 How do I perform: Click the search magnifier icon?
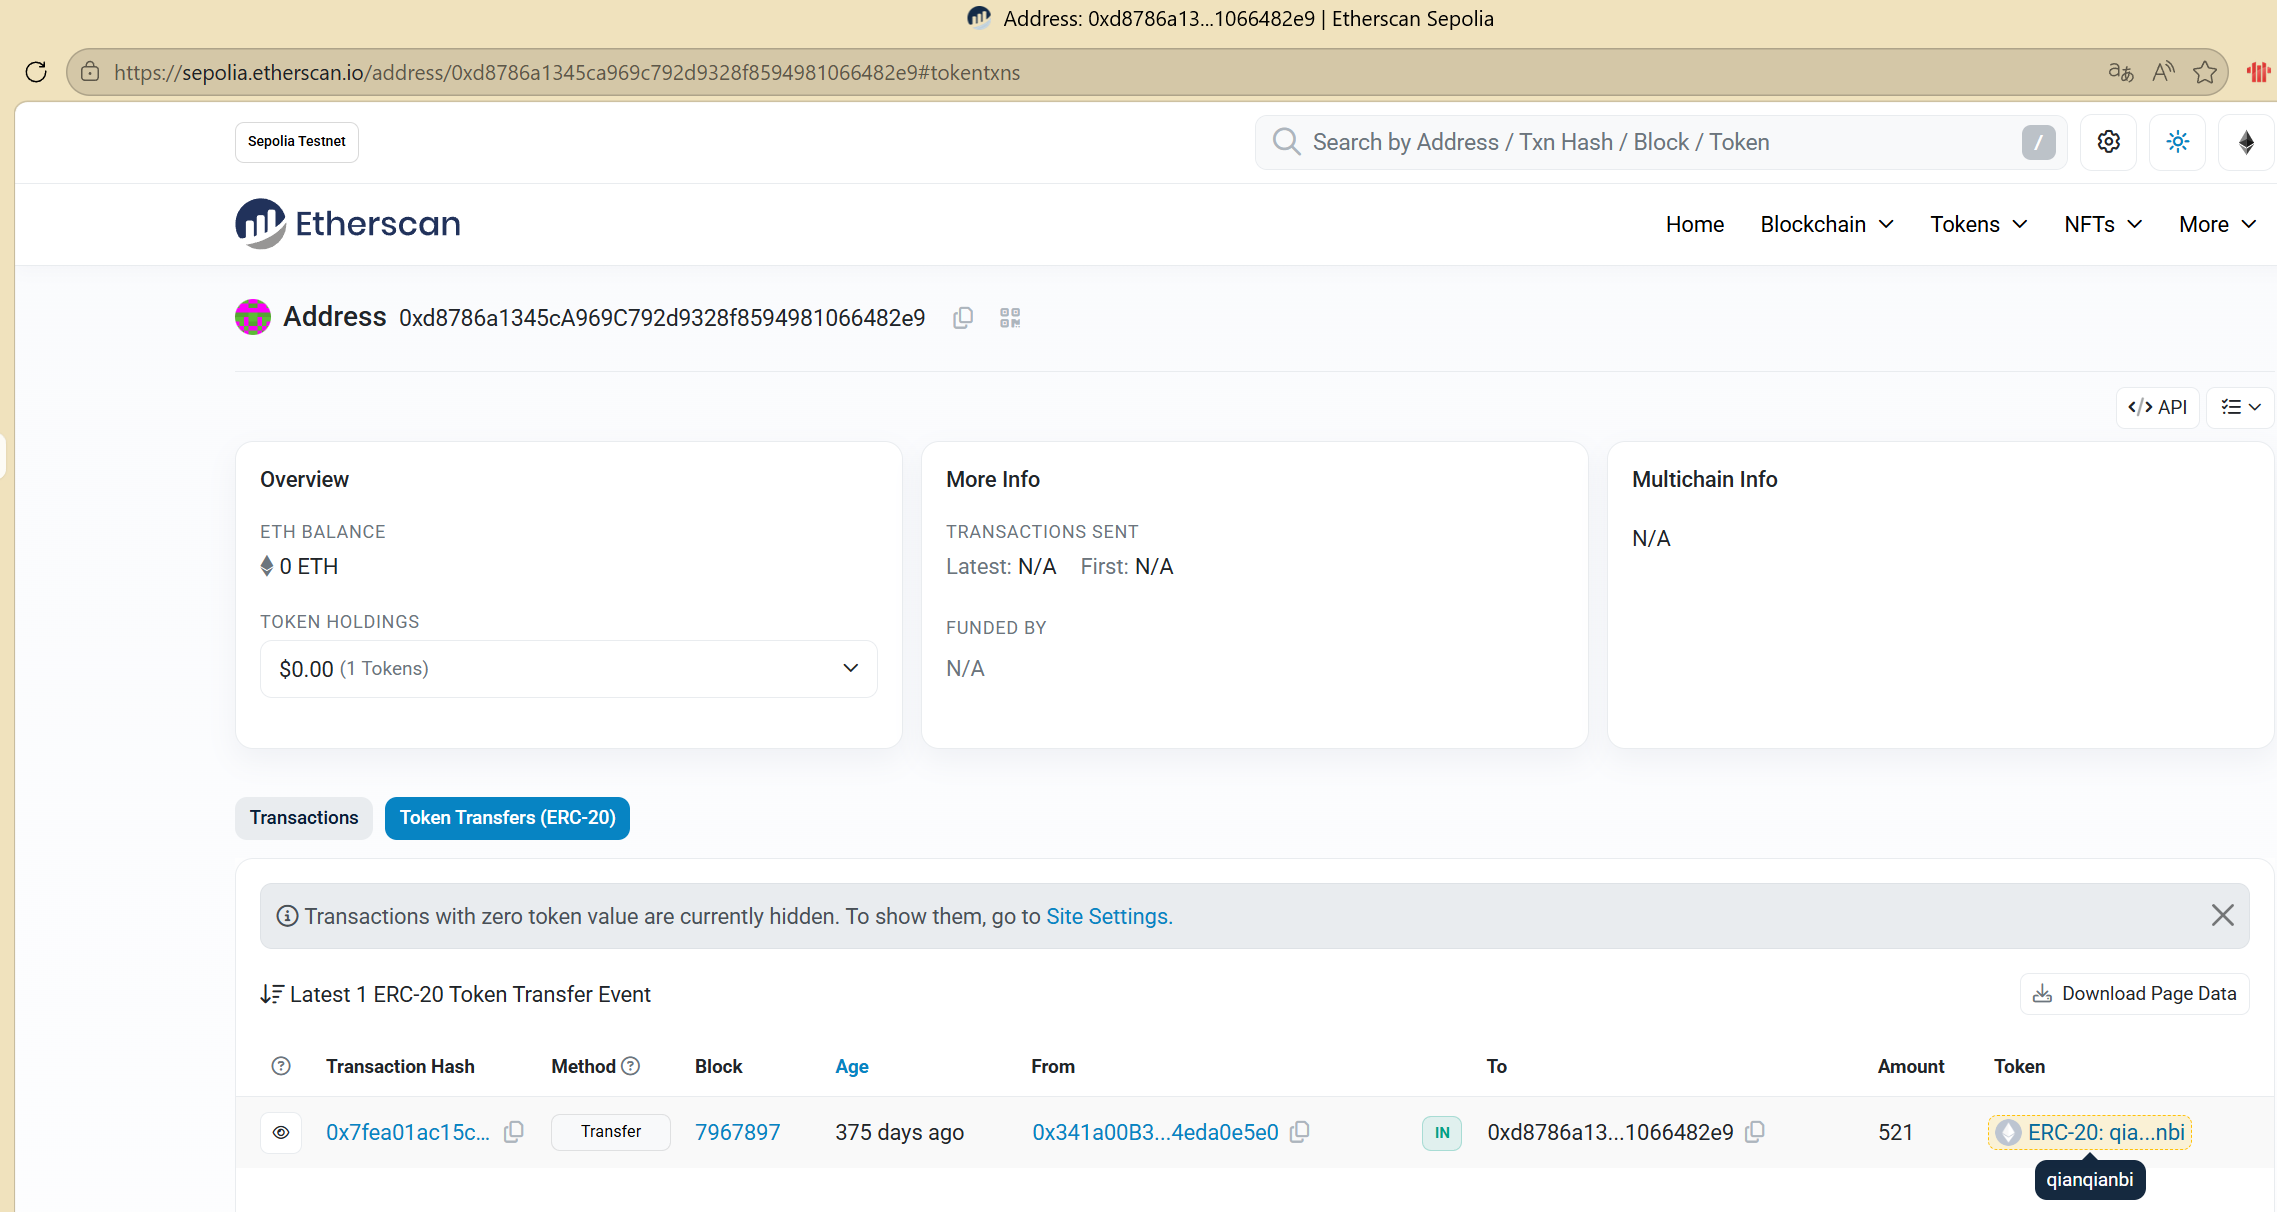tap(1286, 142)
